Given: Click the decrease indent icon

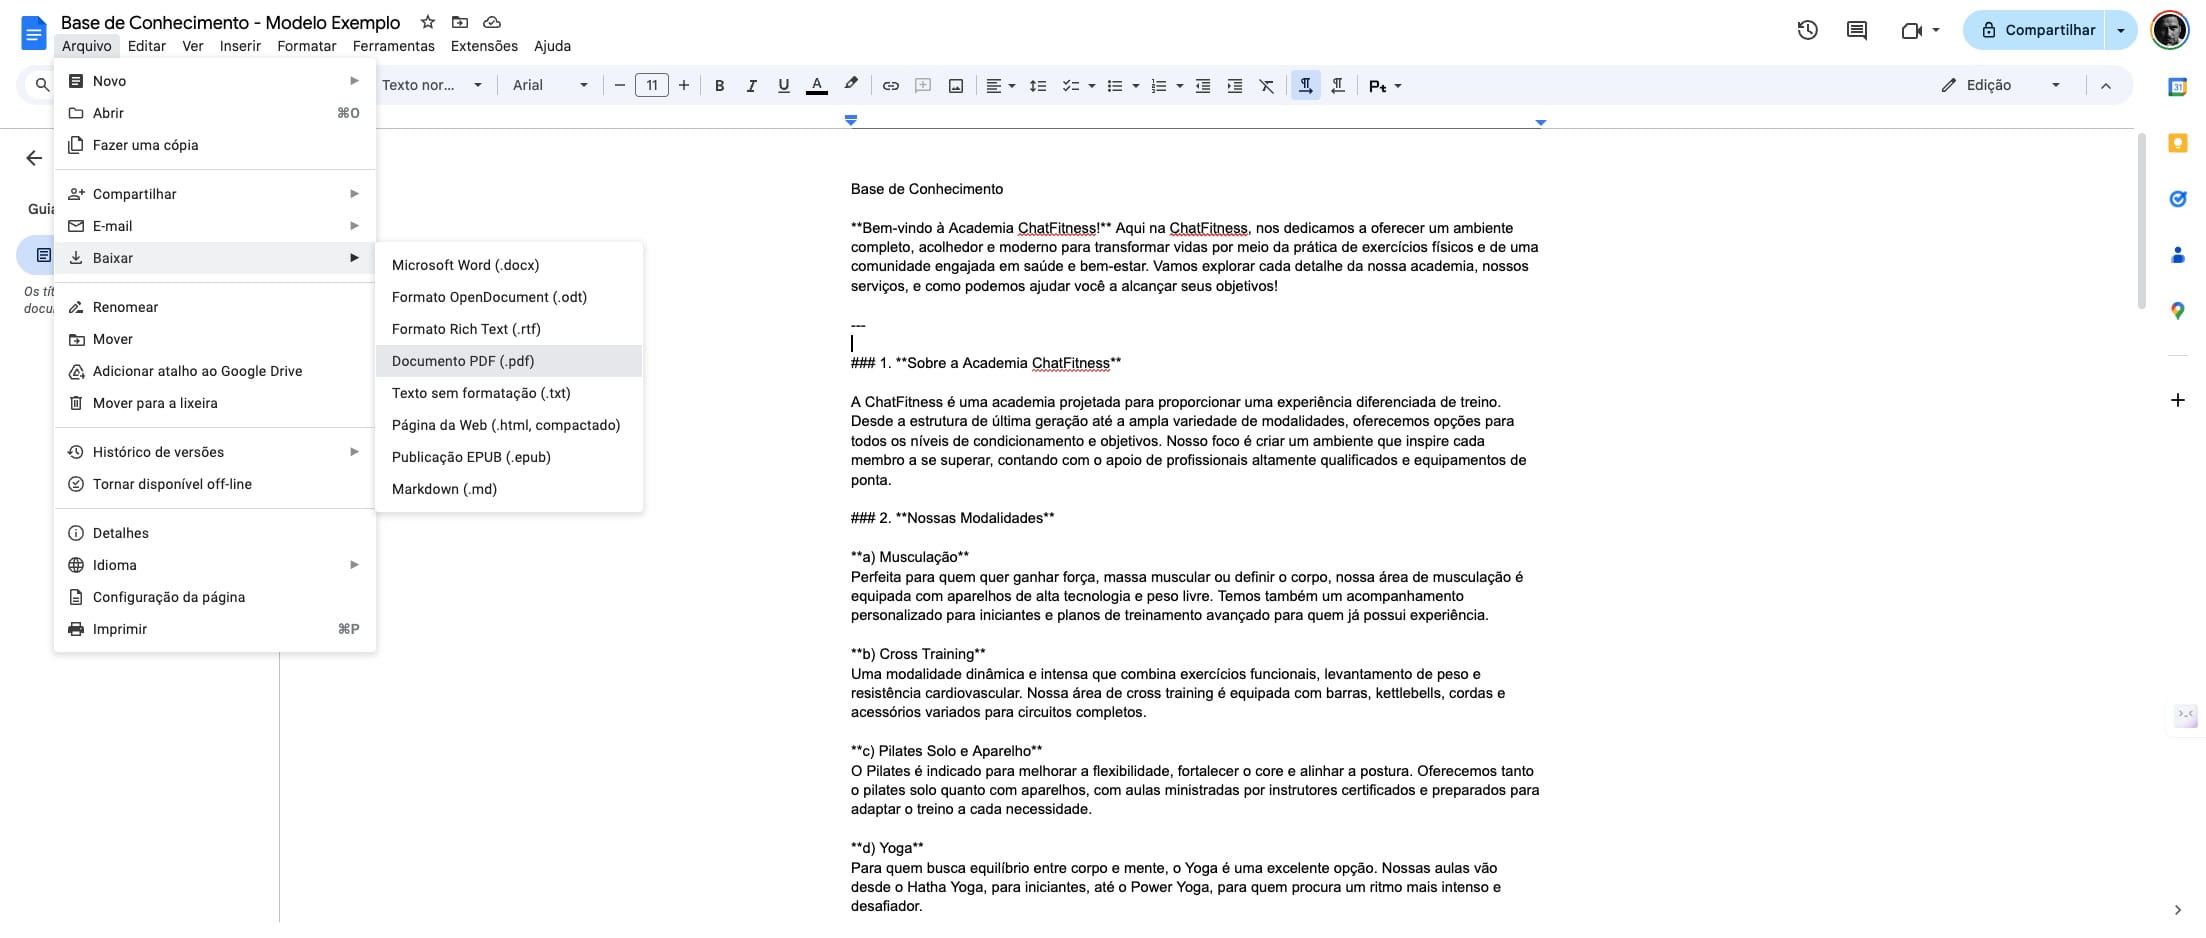Looking at the screenshot, I should [x=1203, y=86].
